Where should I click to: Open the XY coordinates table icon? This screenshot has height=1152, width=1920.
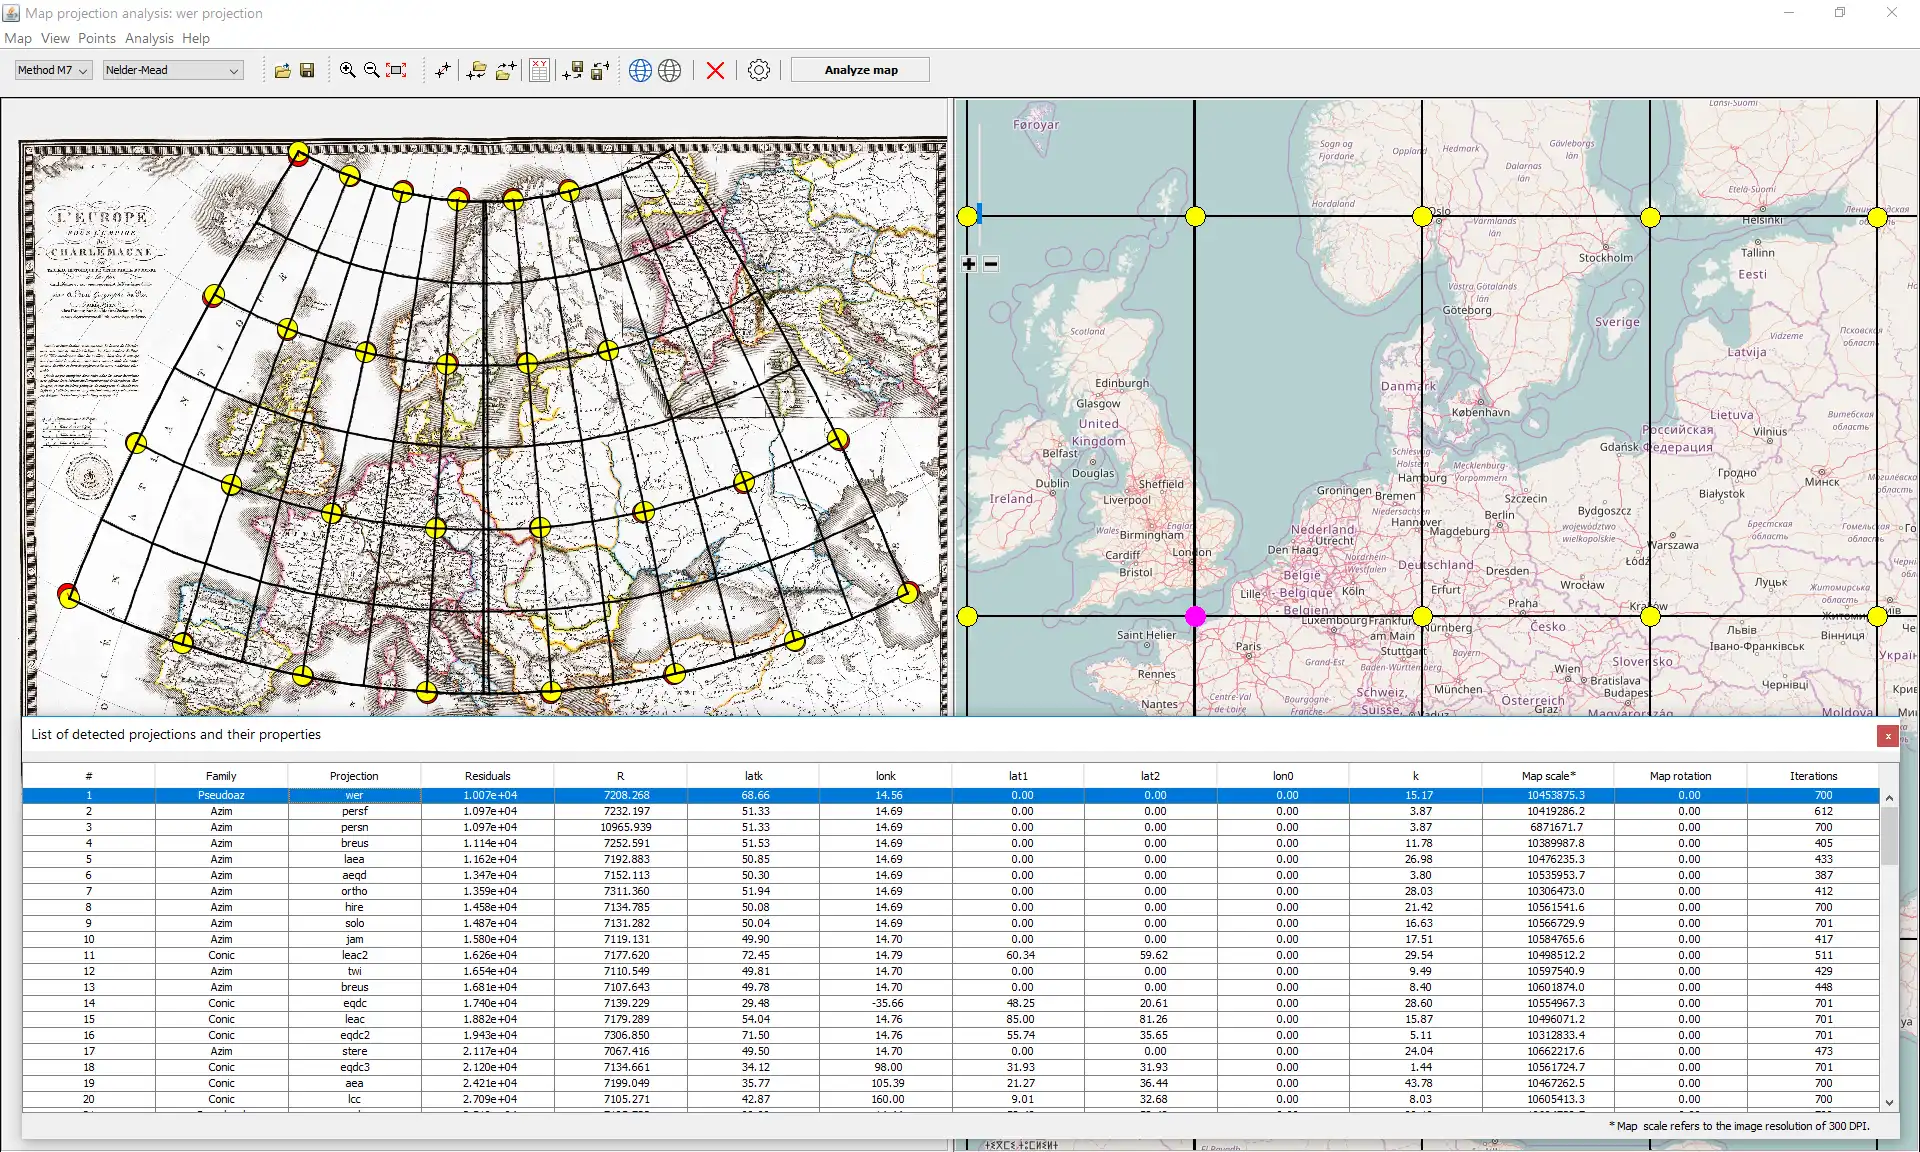(539, 70)
